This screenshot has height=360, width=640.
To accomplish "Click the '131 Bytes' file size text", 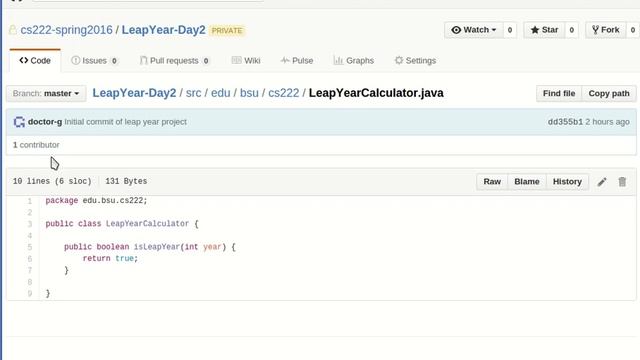I will pyautogui.click(x=126, y=181).
